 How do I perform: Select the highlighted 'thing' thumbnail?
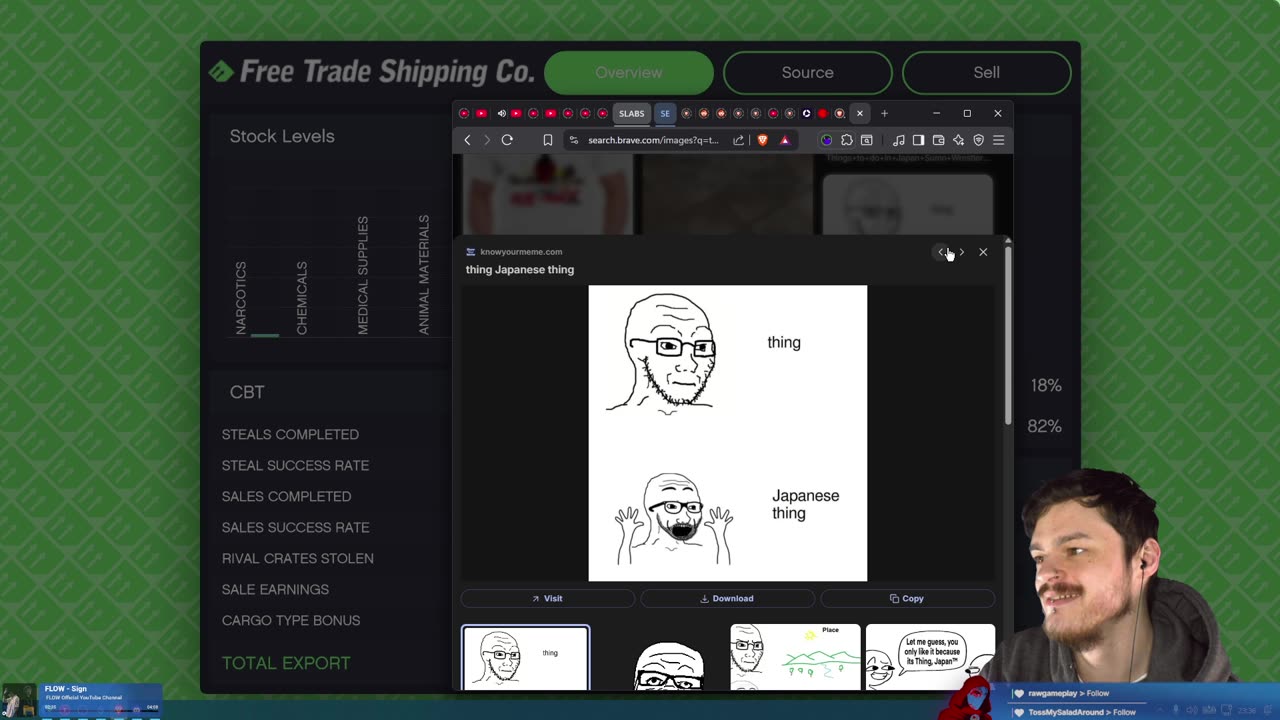[x=526, y=658]
